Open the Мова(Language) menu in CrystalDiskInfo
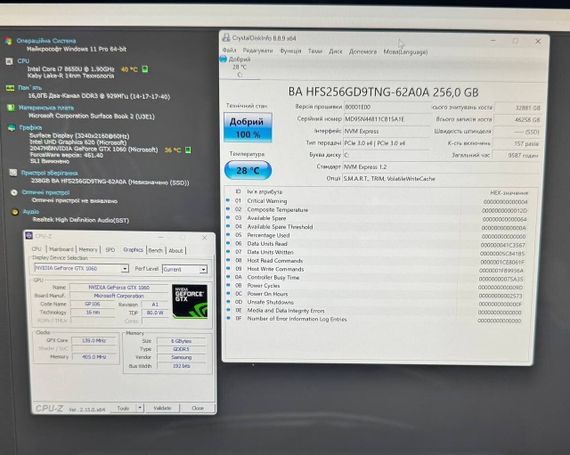Screen dimensions: 570x455 [x=405, y=52]
